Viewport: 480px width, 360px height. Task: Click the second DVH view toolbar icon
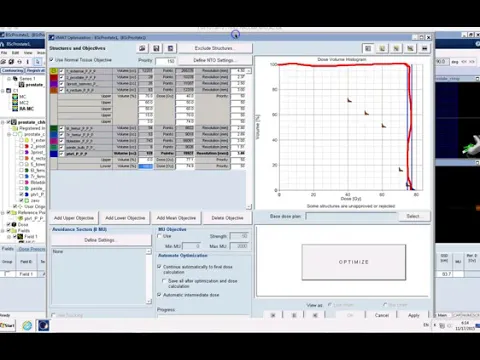click(x=382, y=48)
